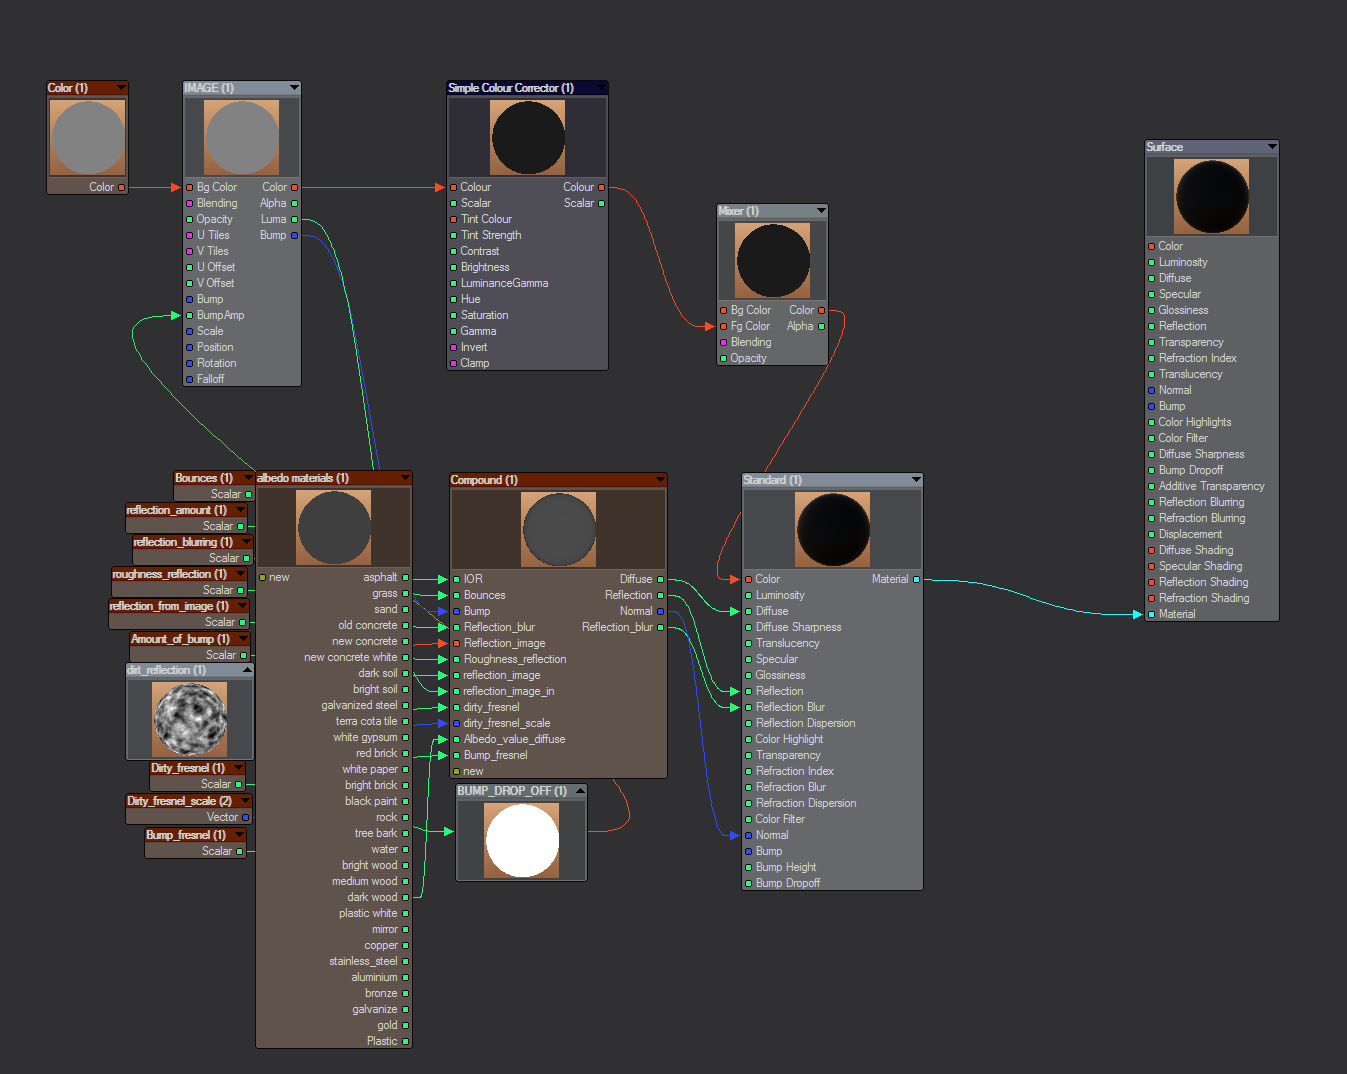Click Bump output port on IMAGE (1) node
Image resolution: width=1347 pixels, height=1074 pixels.
294,235
